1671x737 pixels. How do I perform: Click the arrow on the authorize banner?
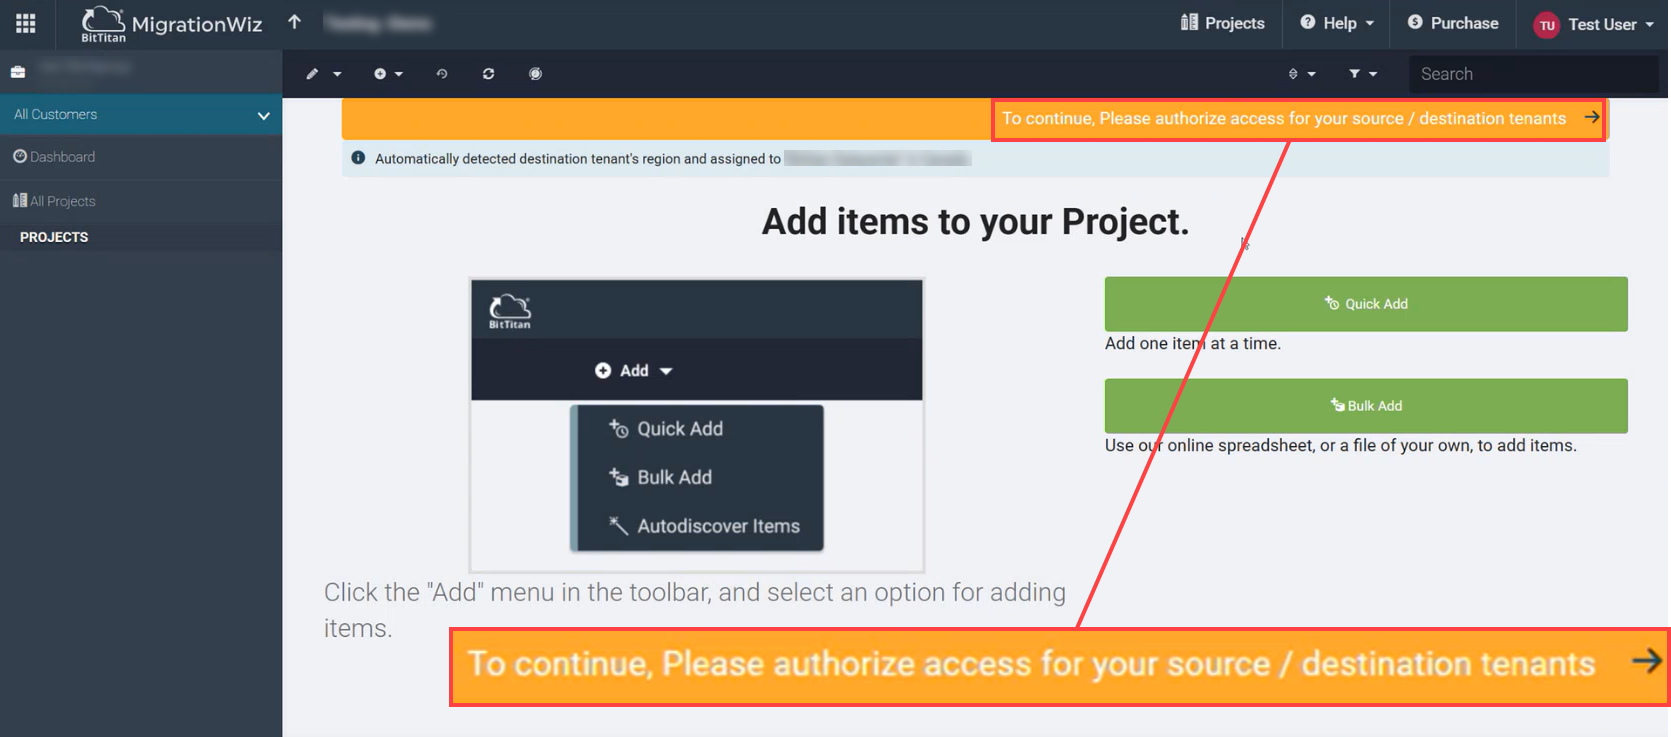pyautogui.click(x=1591, y=117)
